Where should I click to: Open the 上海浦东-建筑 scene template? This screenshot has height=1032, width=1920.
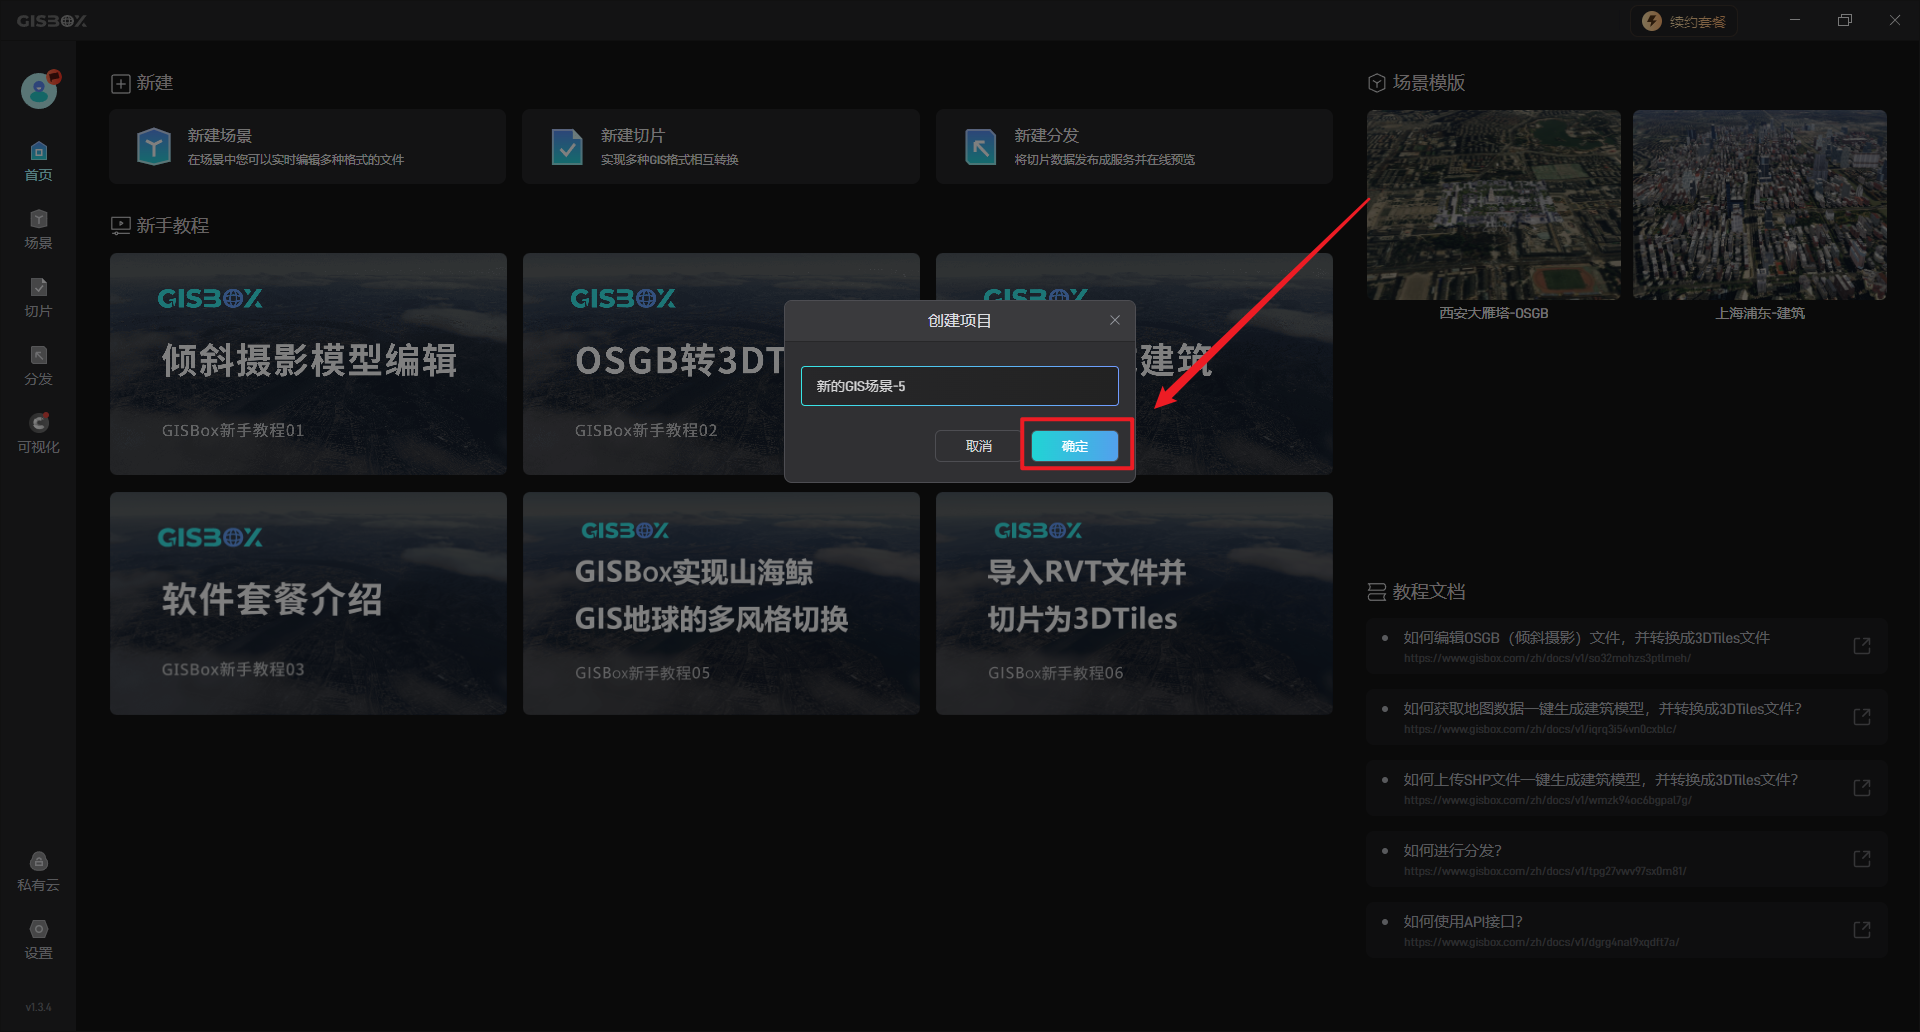tap(1760, 205)
